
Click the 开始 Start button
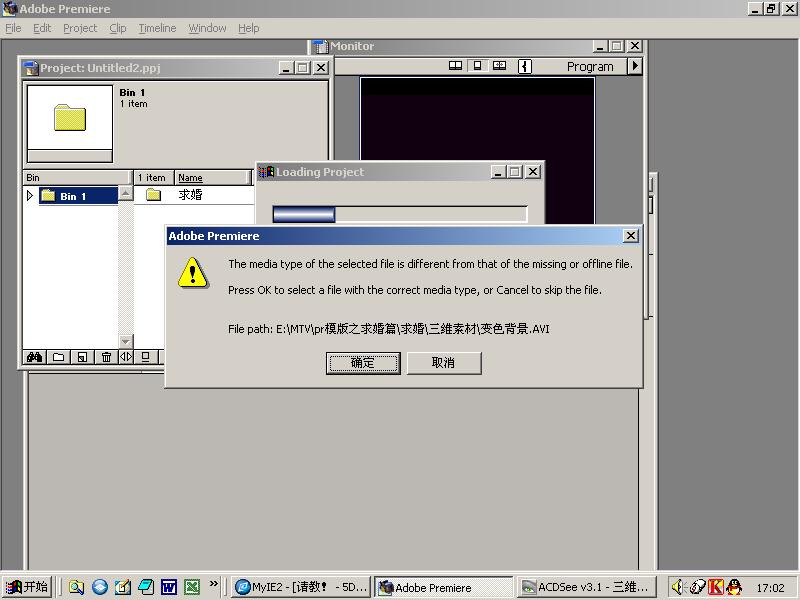pyautogui.click(x=27, y=587)
